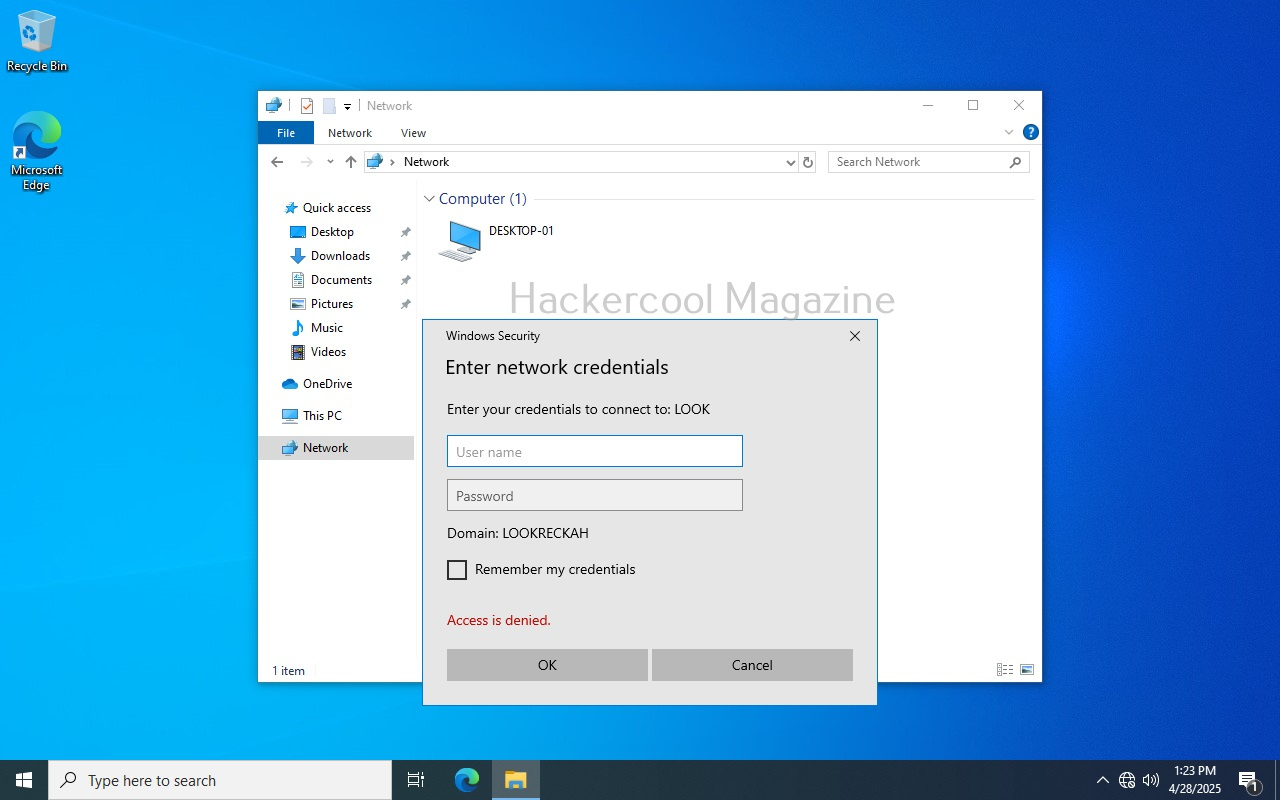Launch Microsoft Edge from taskbar

pos(467,780)
